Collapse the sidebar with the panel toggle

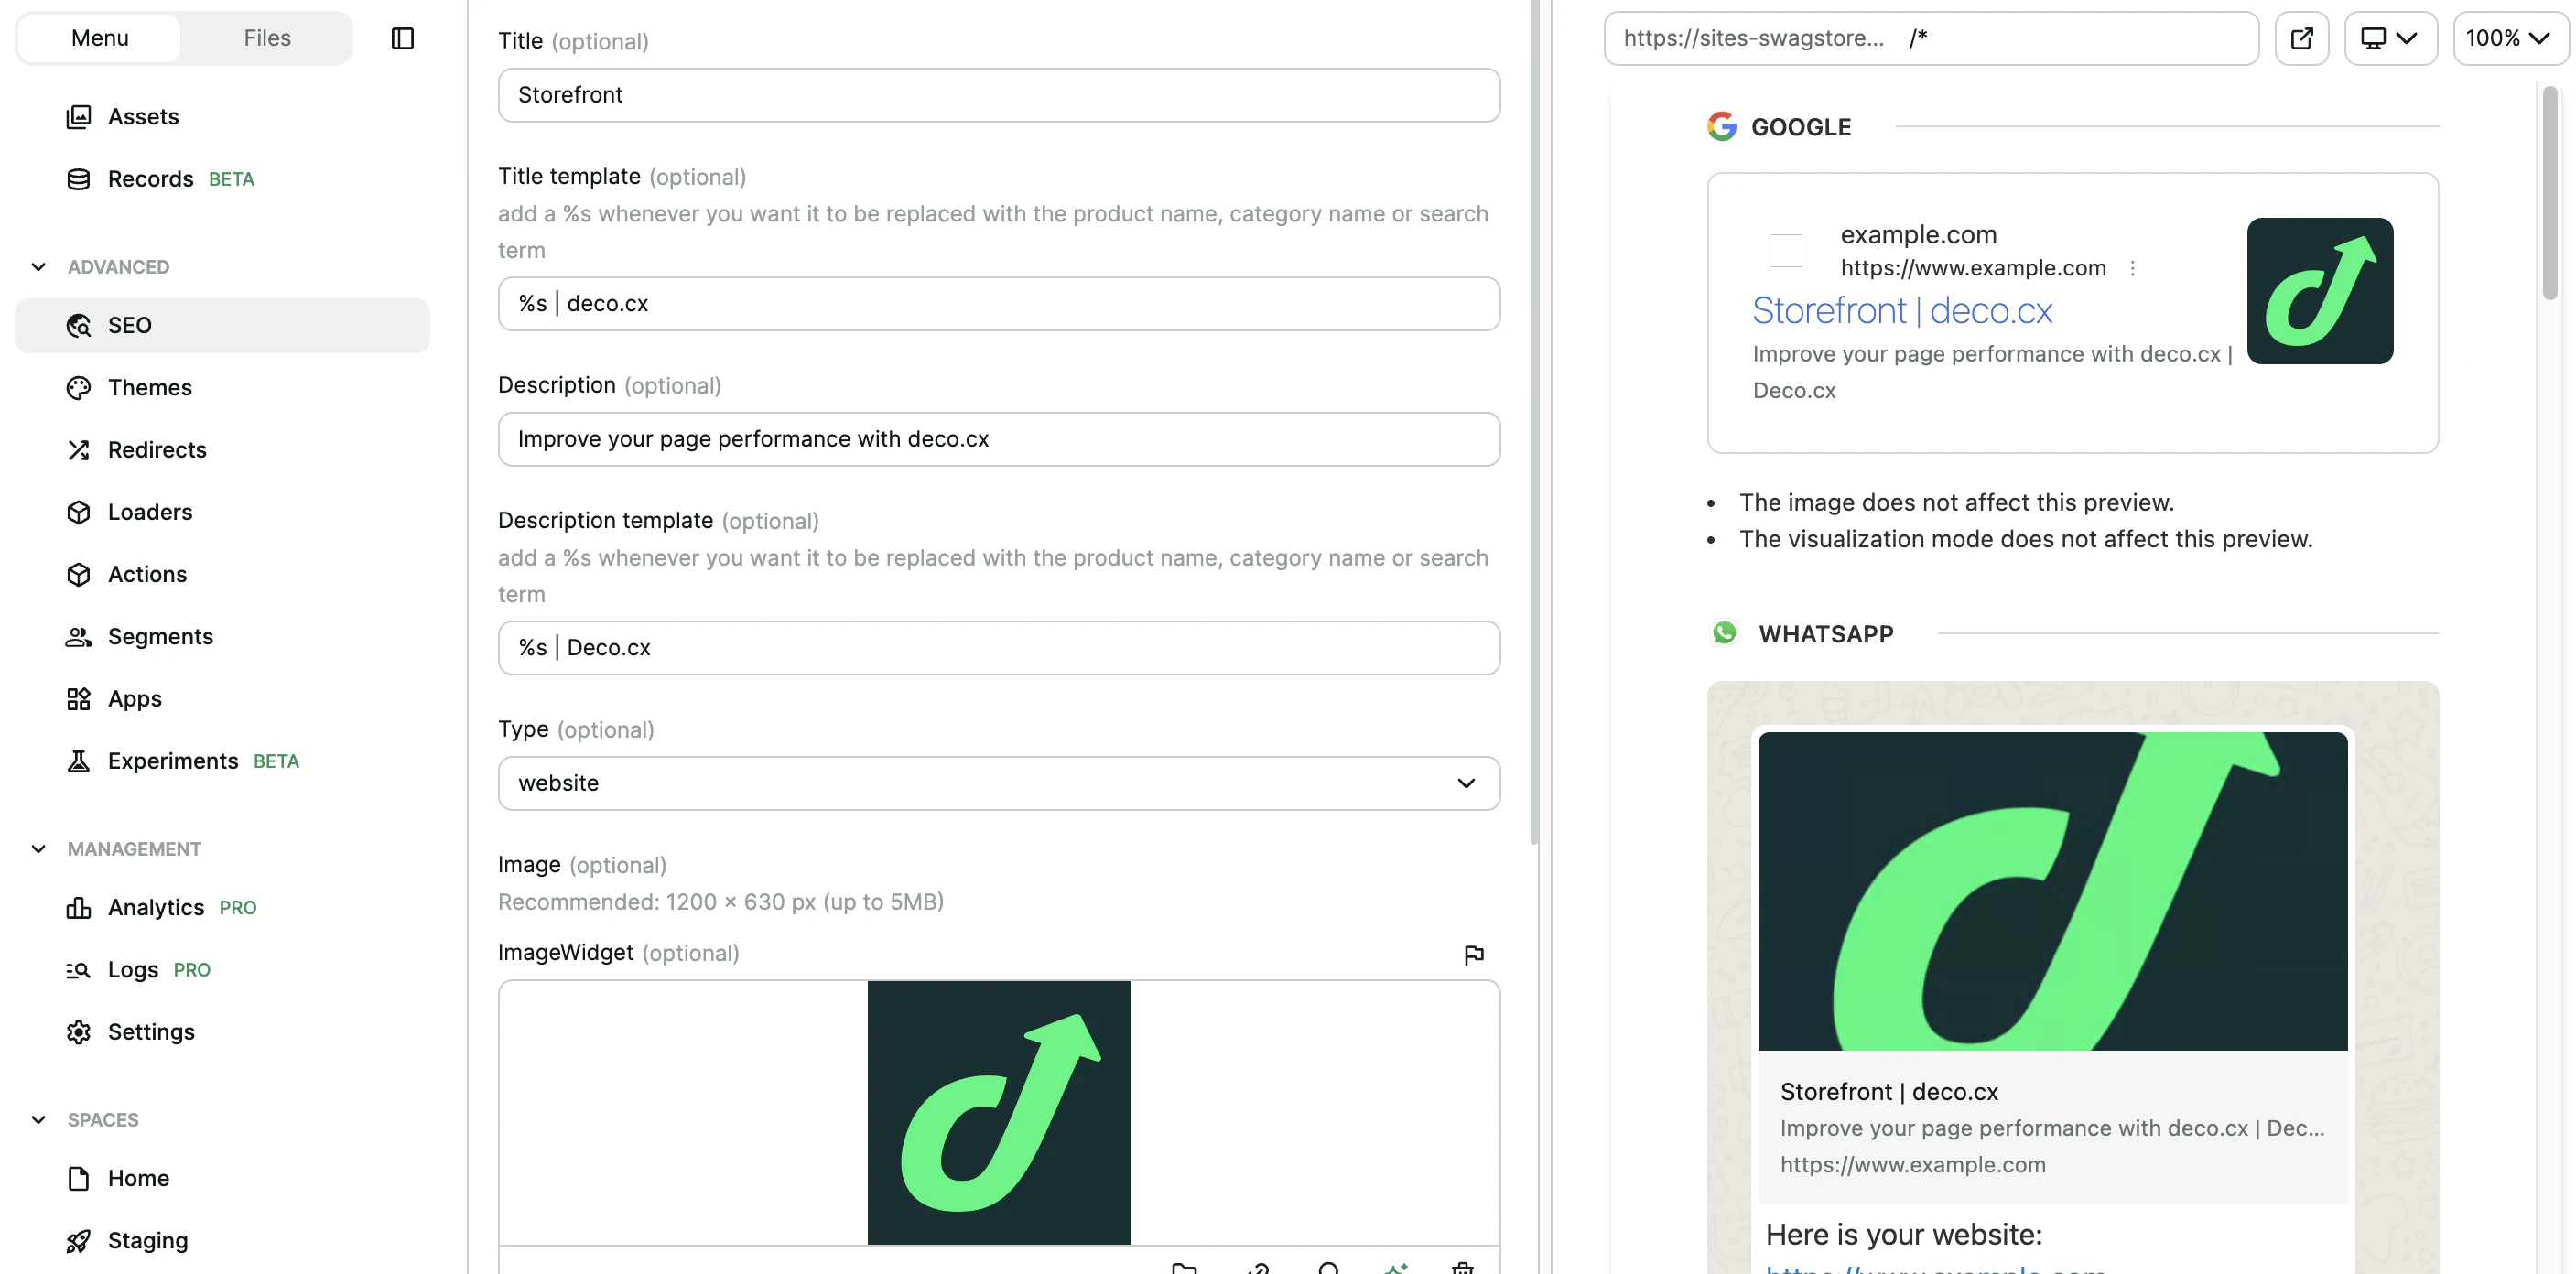point(402,38)
